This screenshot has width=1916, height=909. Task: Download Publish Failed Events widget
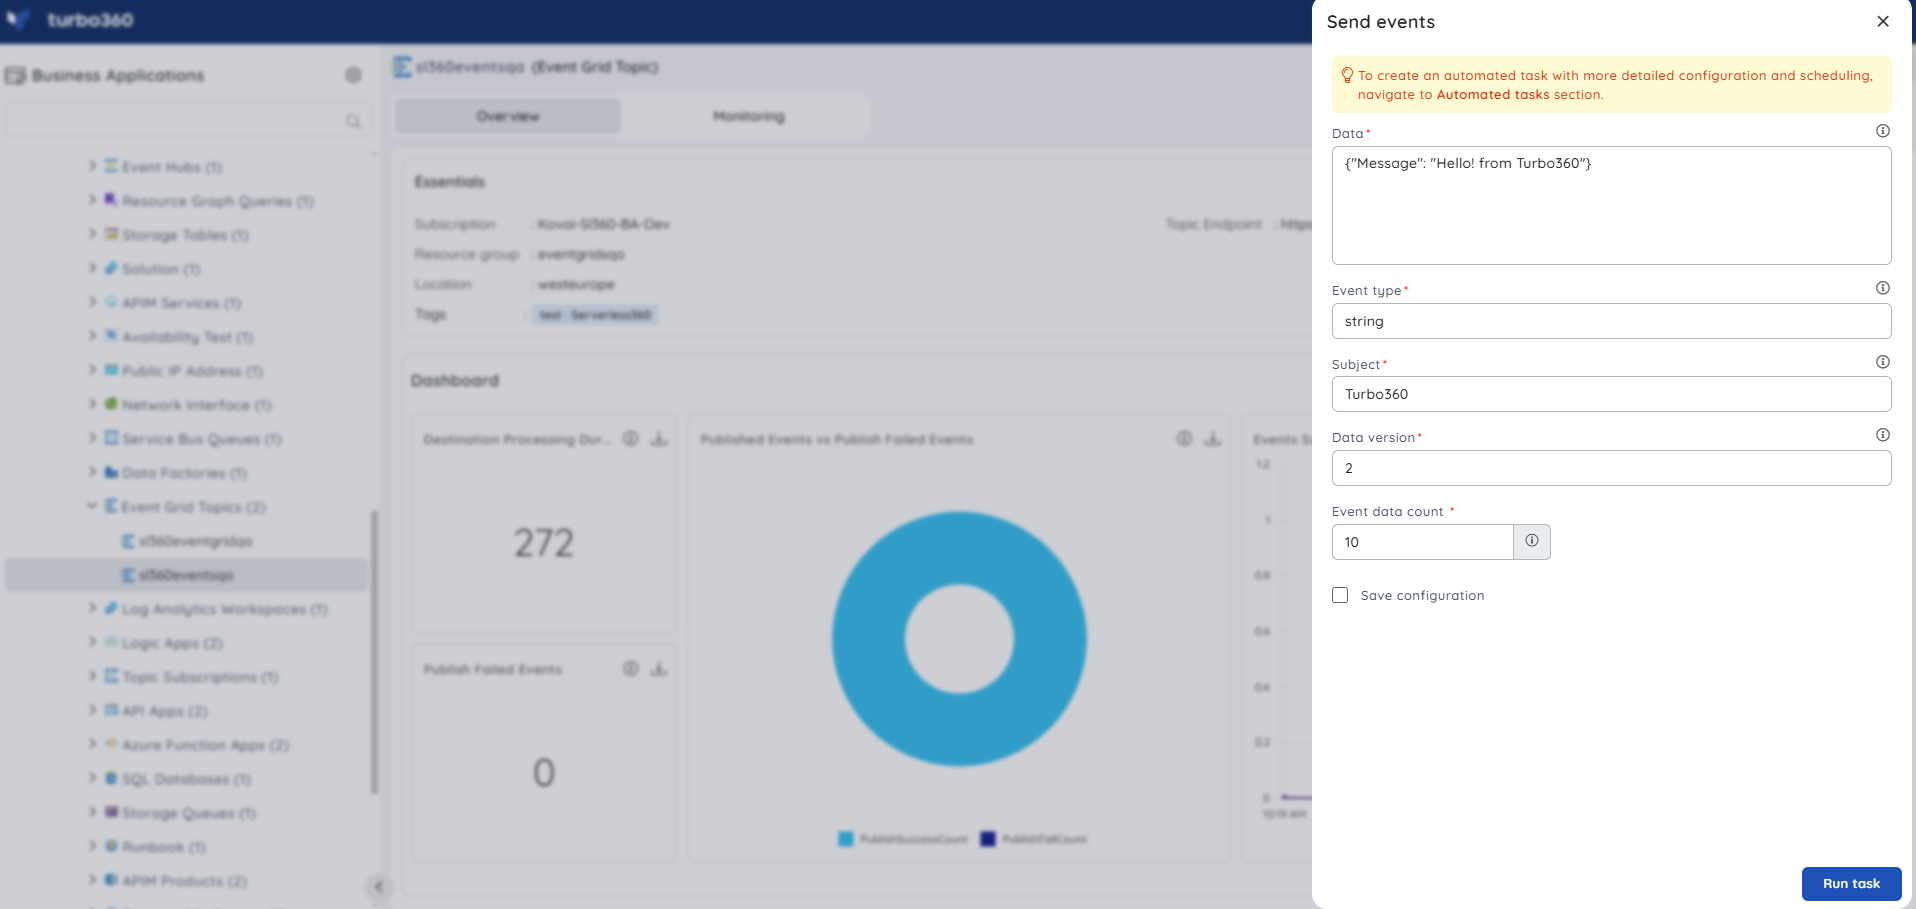(659, 668)
